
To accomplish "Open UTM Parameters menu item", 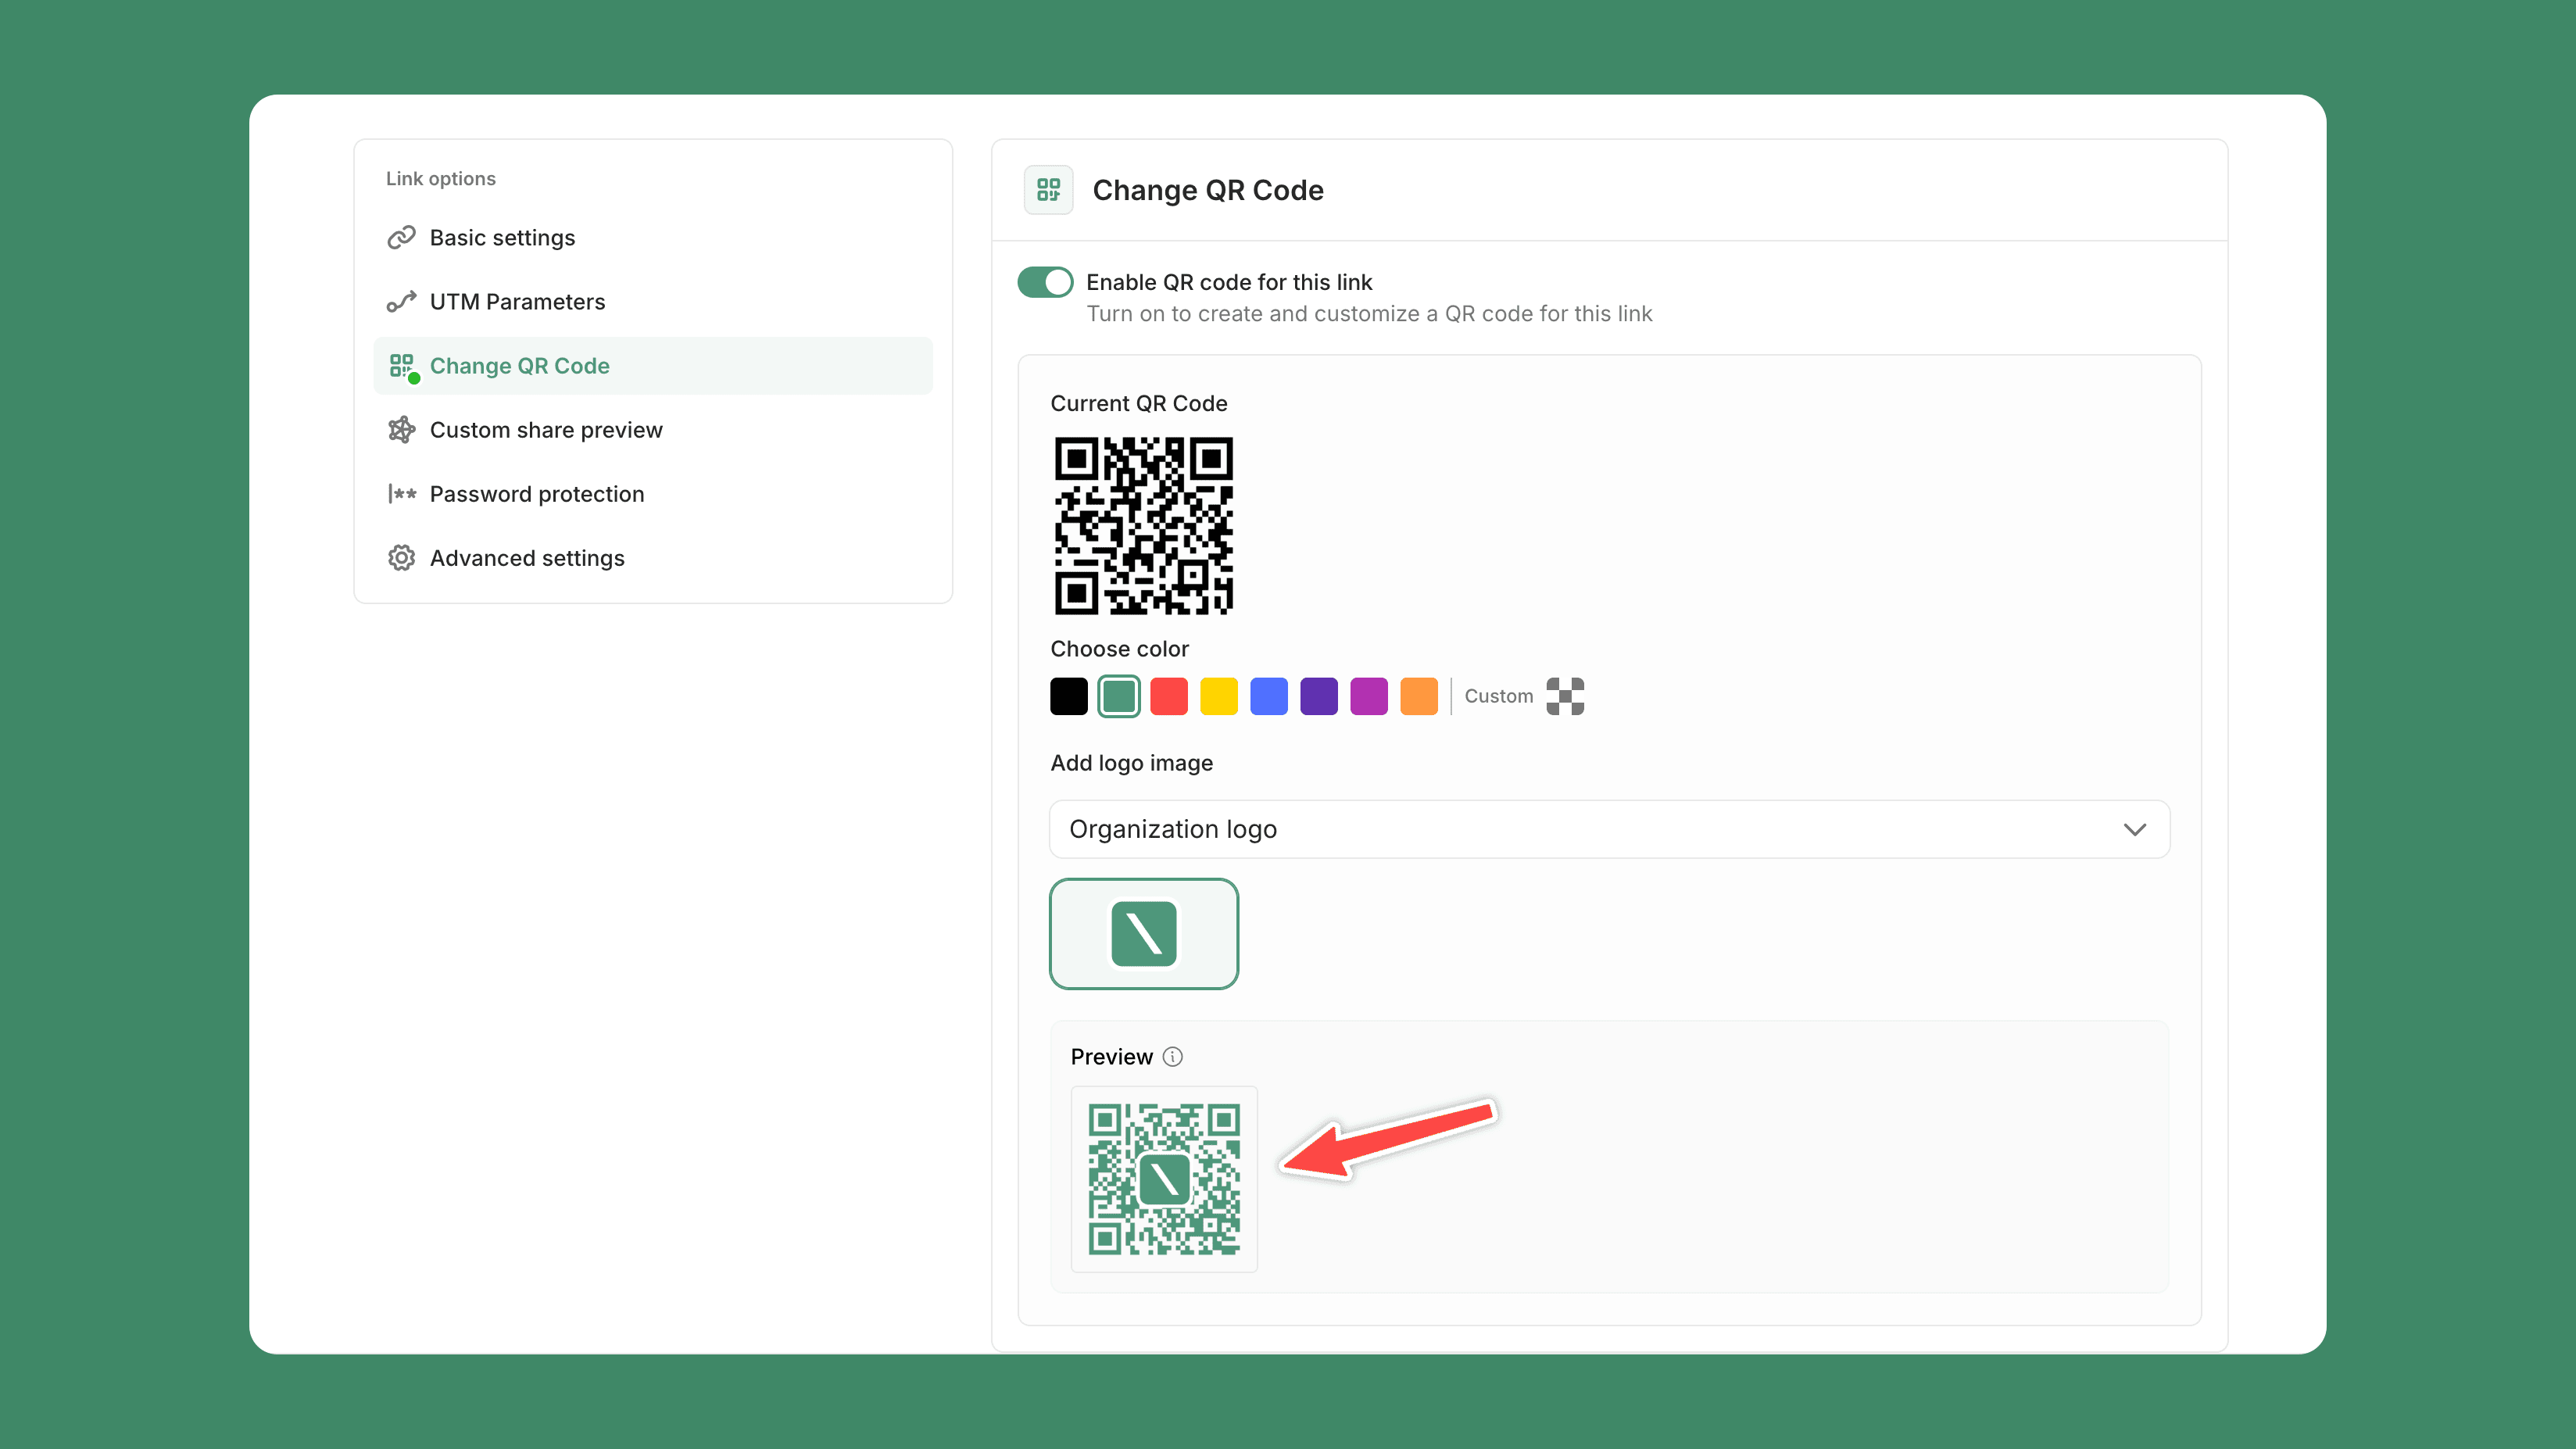I will pos(653,302).
